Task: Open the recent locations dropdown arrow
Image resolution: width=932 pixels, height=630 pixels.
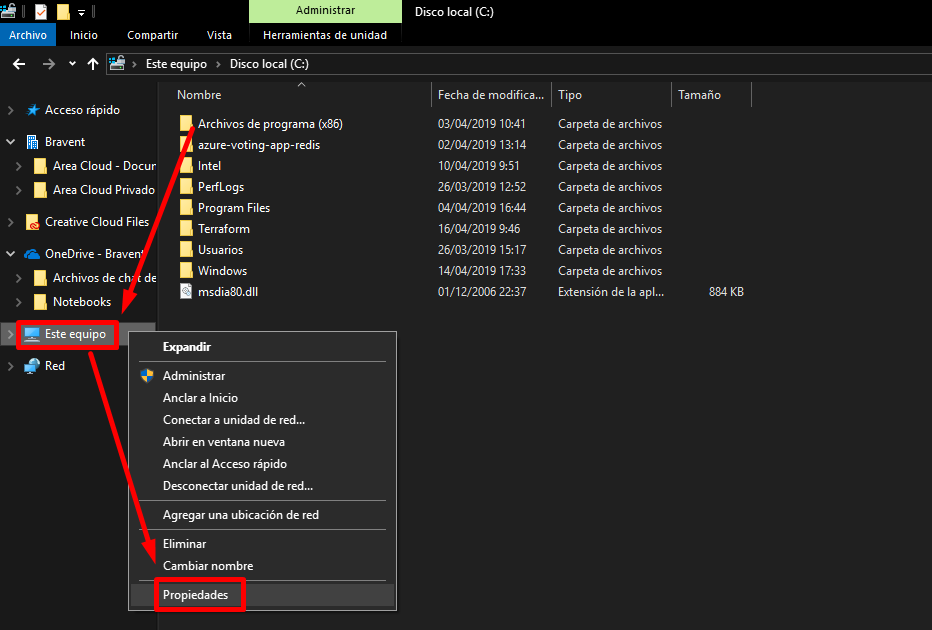Action: [73, 64]
